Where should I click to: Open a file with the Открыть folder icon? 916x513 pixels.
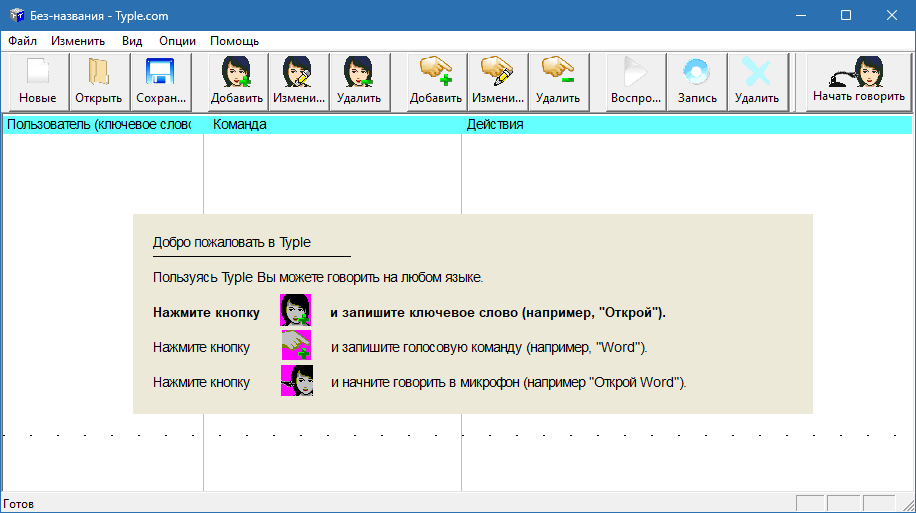pos(99,82)
